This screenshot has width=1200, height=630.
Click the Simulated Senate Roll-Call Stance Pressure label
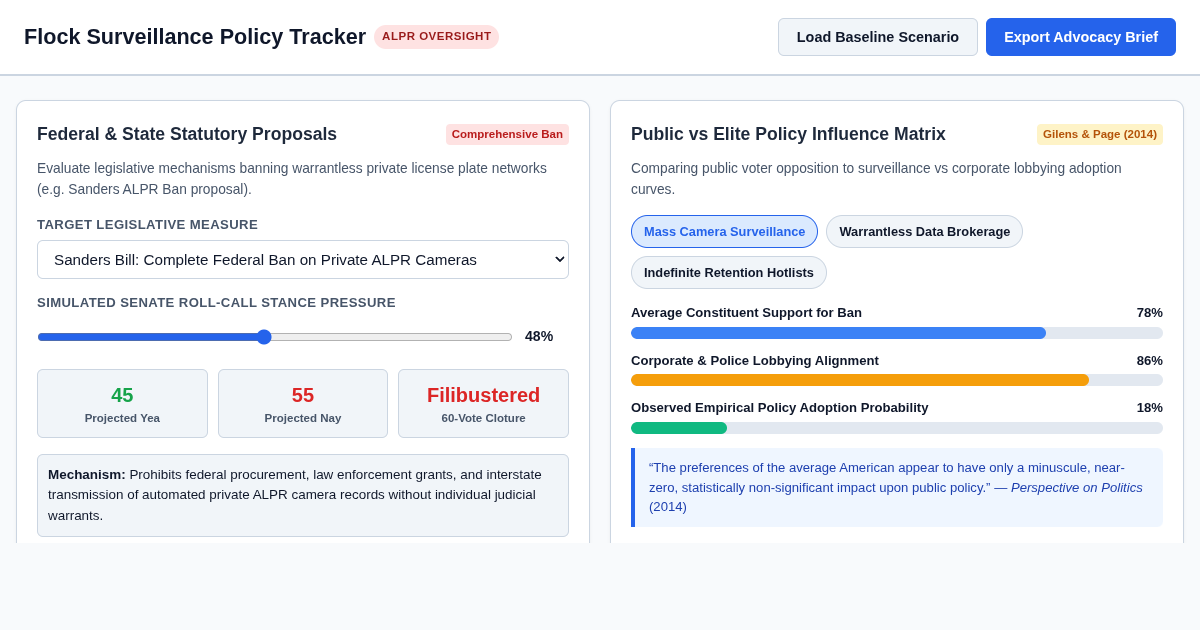pyautogui.click(x=216, y=303)
